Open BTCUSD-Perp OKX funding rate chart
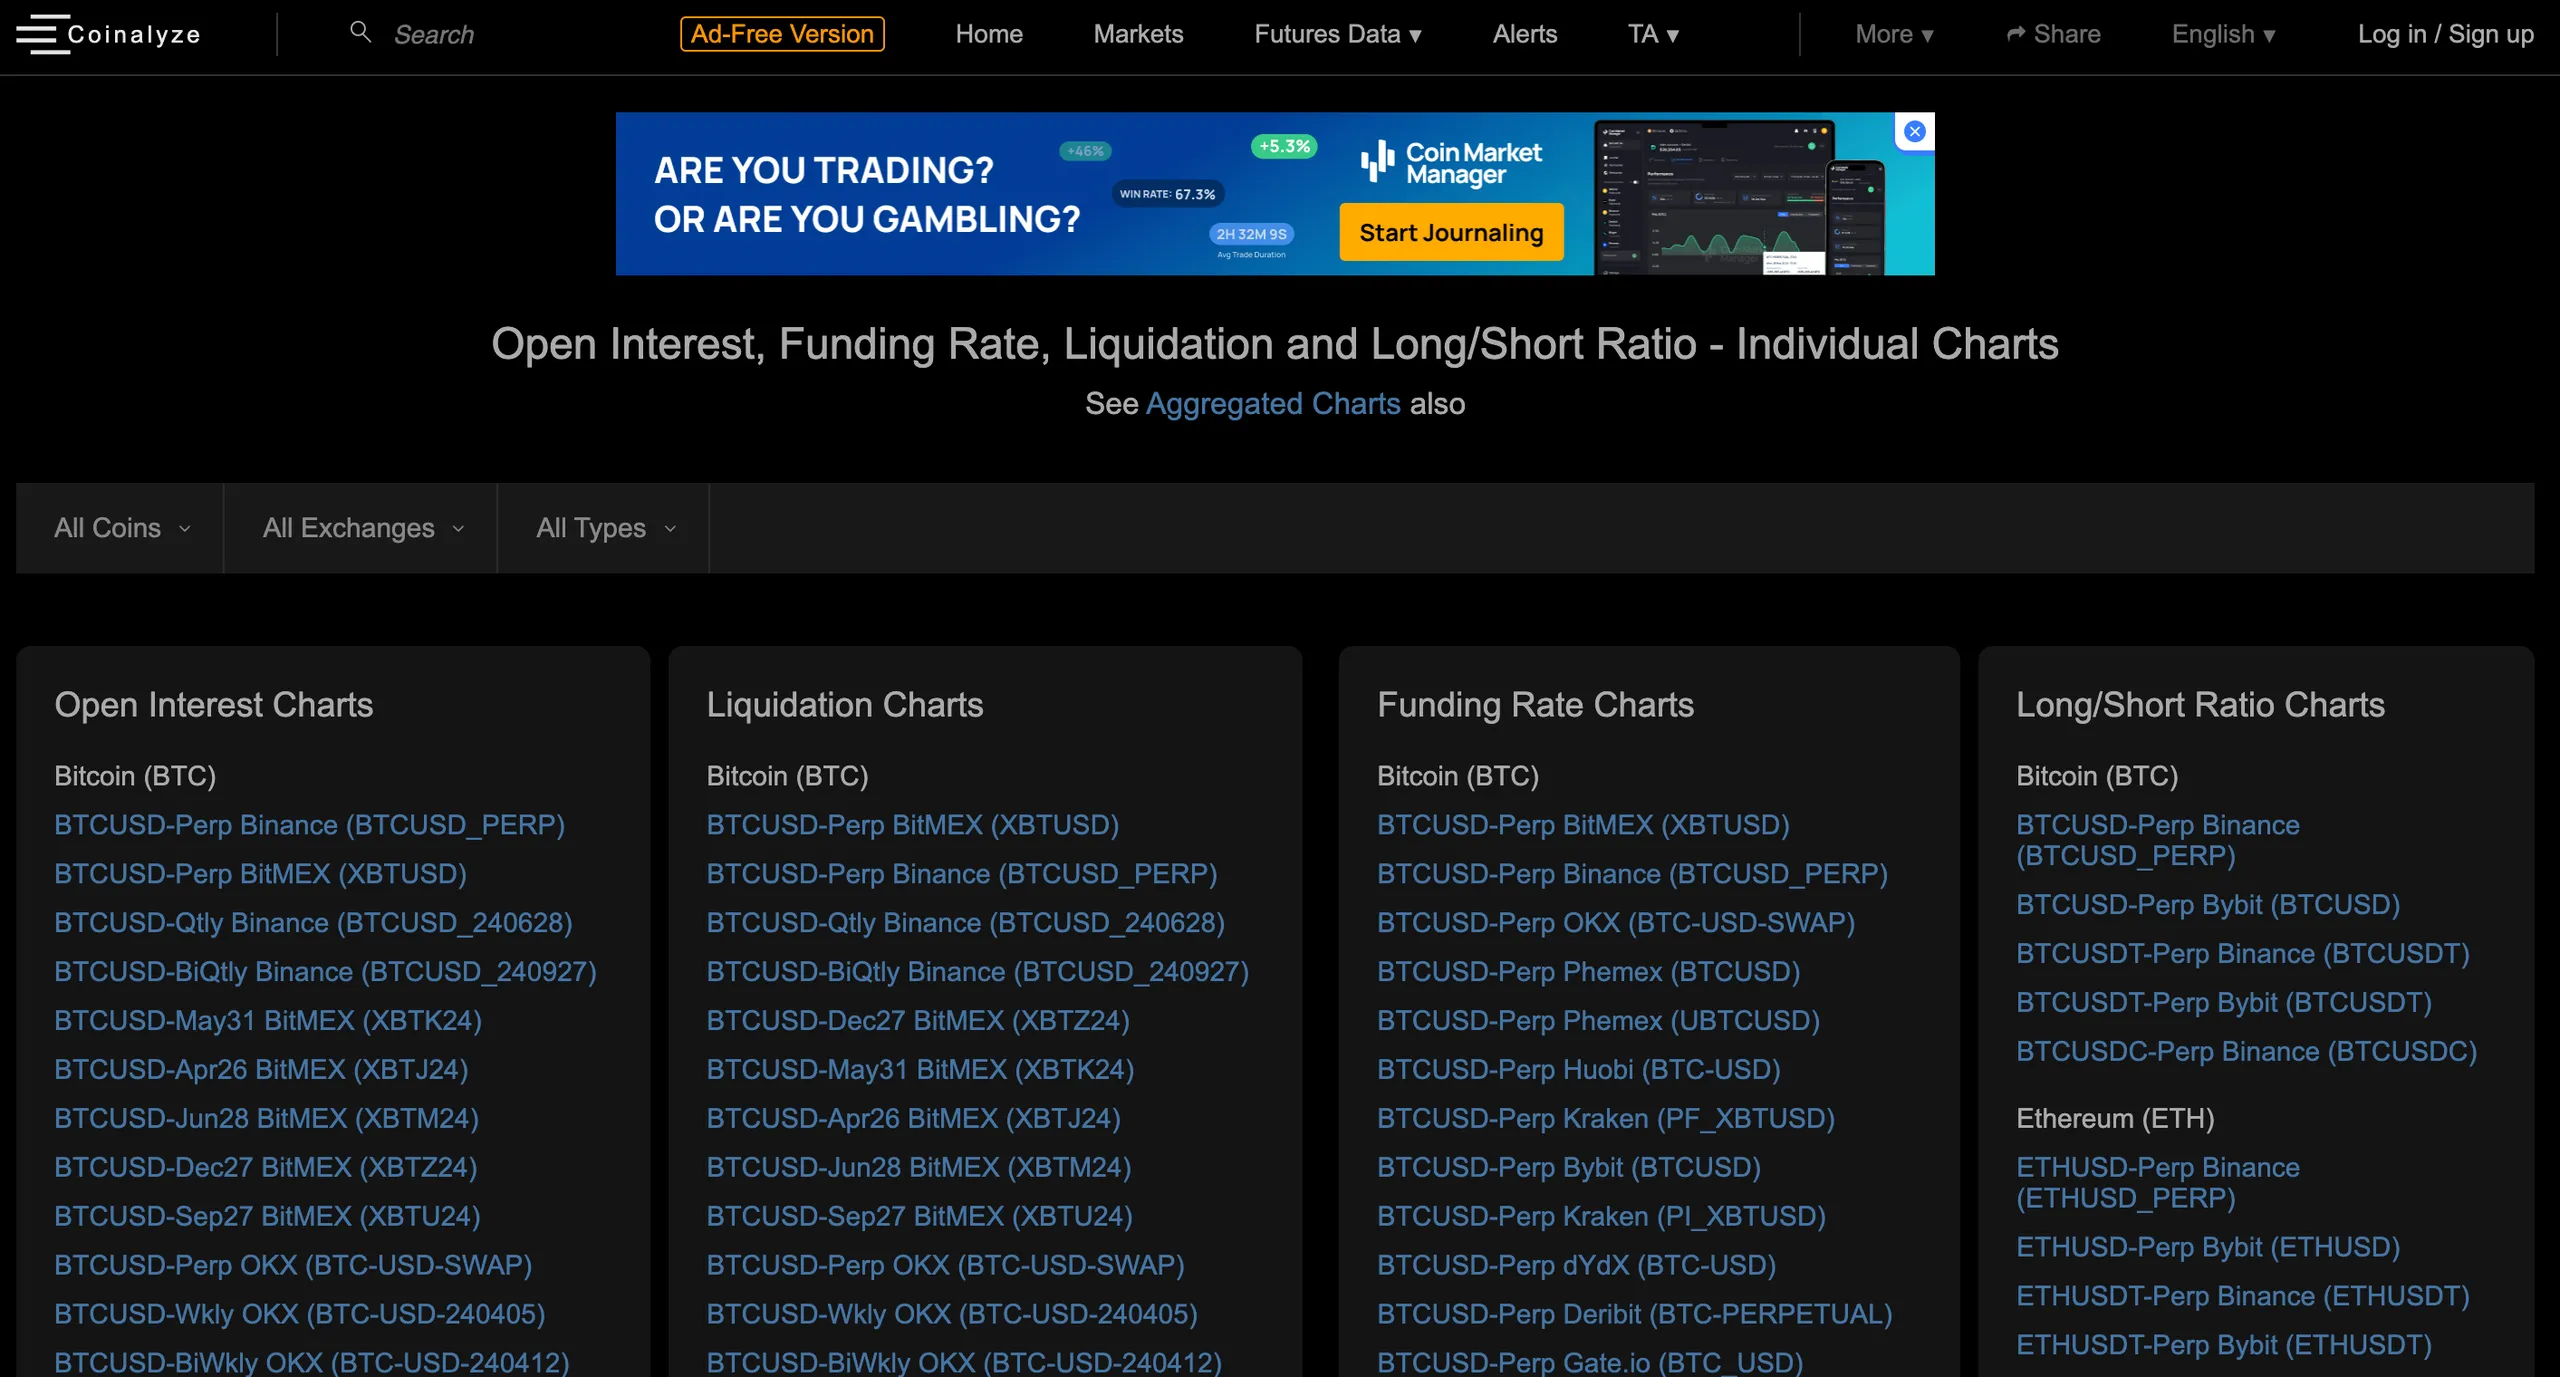Screen dimensions: 2560x1377 coord(1616,923)
